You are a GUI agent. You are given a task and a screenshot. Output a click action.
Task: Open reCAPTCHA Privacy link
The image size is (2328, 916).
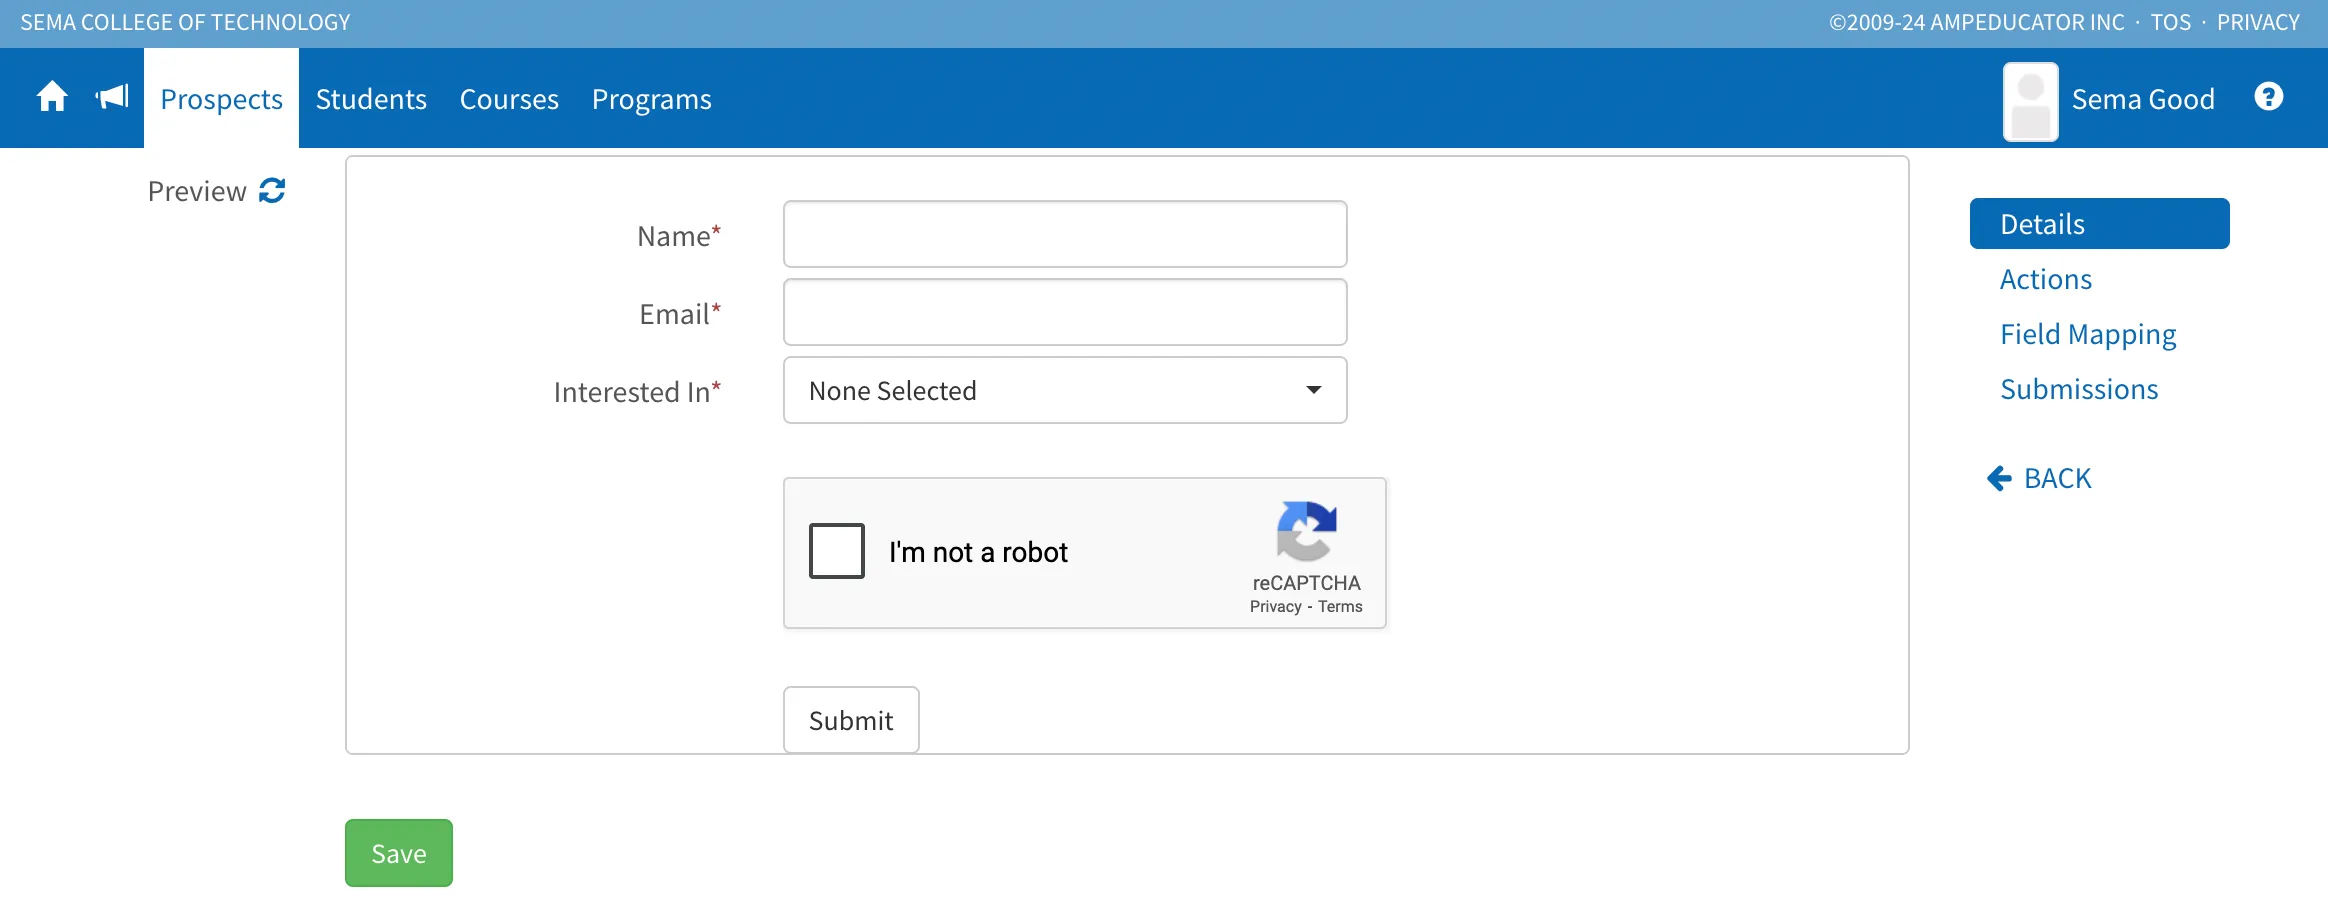(x=1276, y=606)
